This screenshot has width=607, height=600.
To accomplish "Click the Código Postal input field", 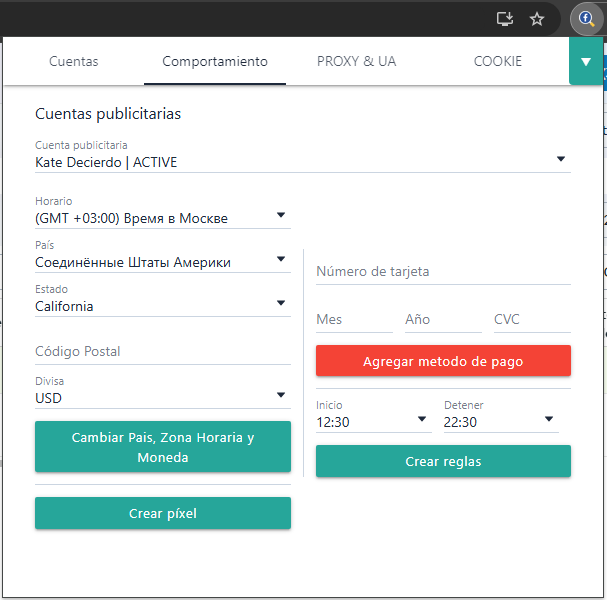I will tap(163, 351).
